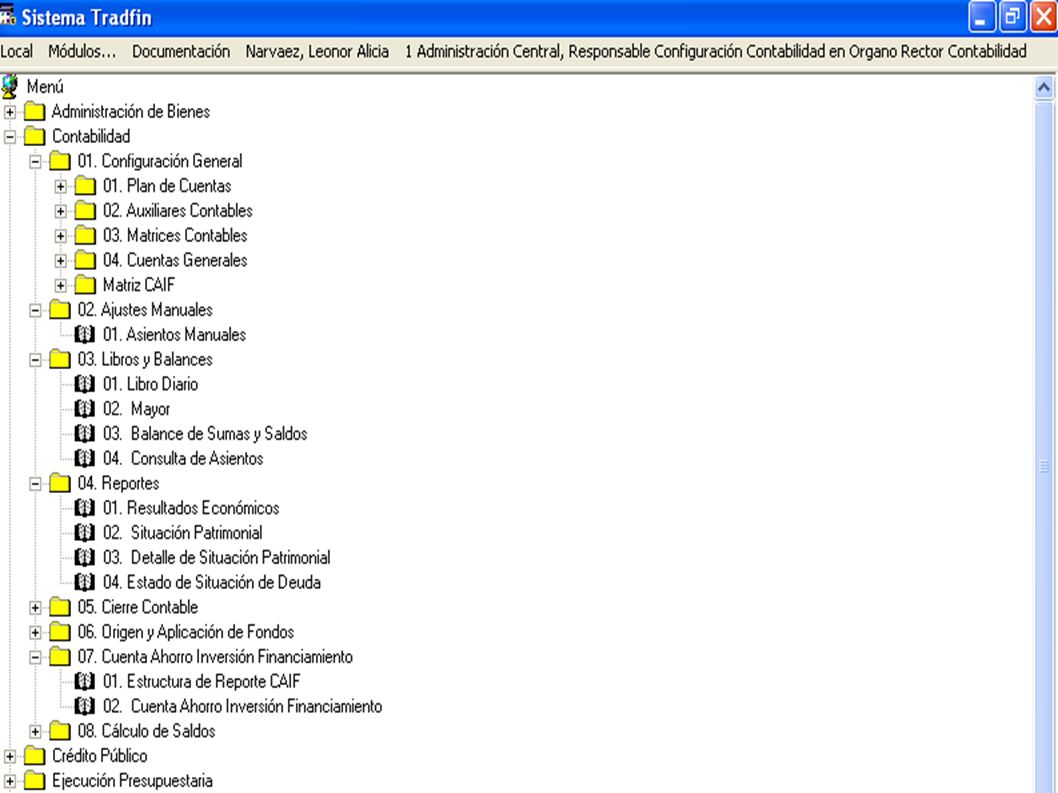
Task: Select the 06. Origen y Aplicación de Fondos label
Action: [186, 632]
